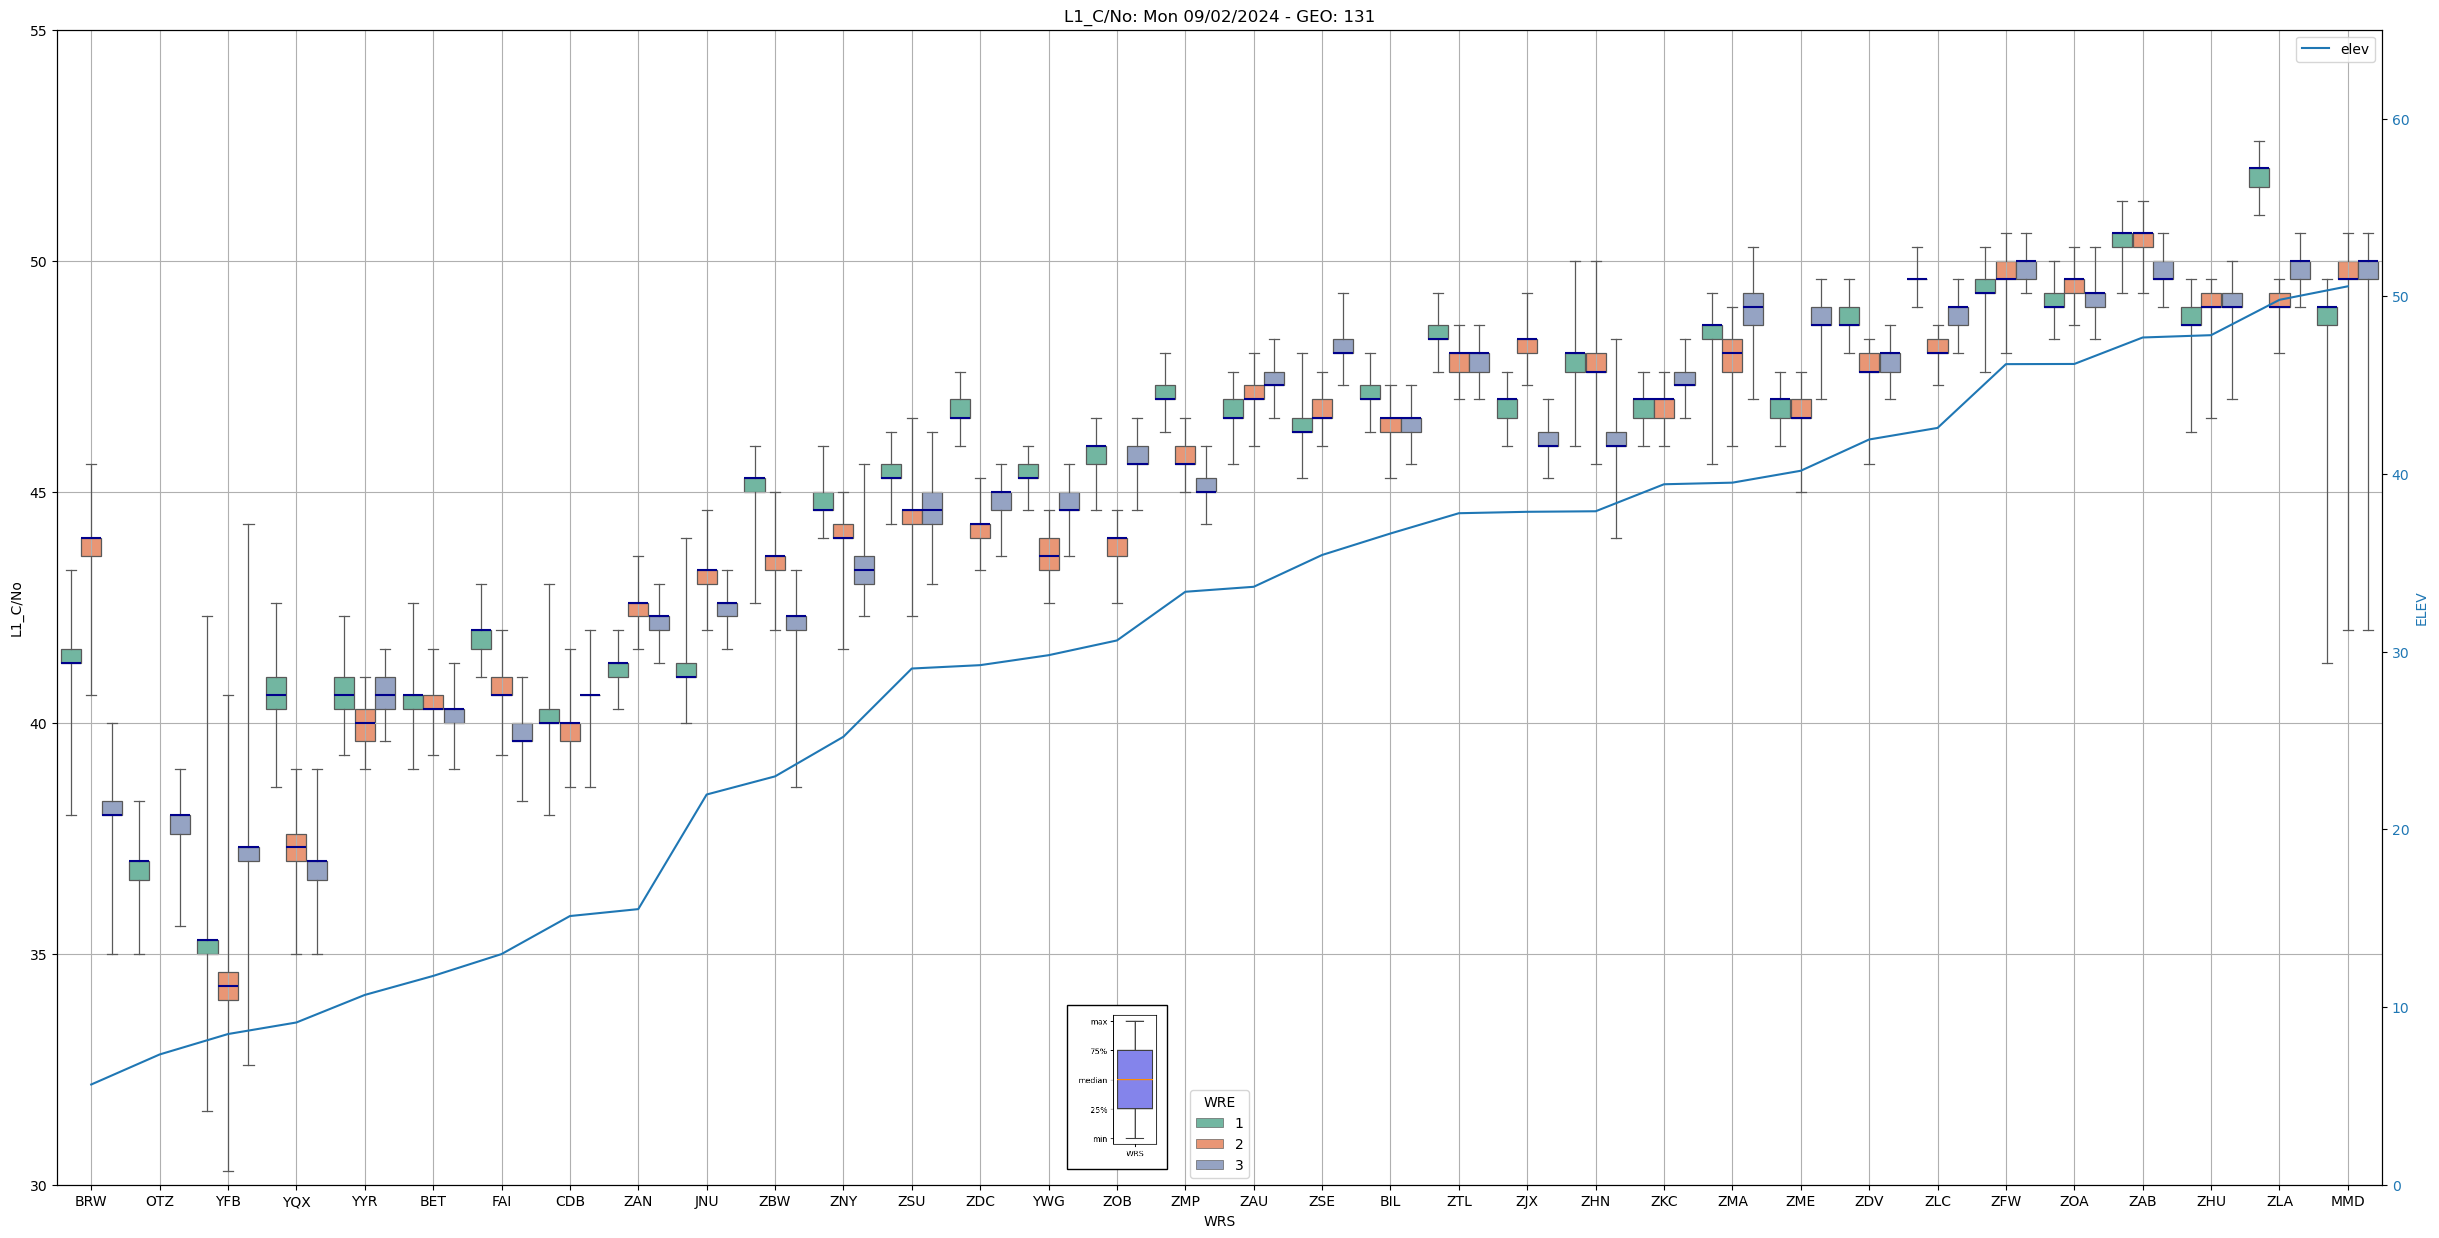Click the BRW station tick label
Screen dimensions: 2439x1238
click(x=91, y=1202)
